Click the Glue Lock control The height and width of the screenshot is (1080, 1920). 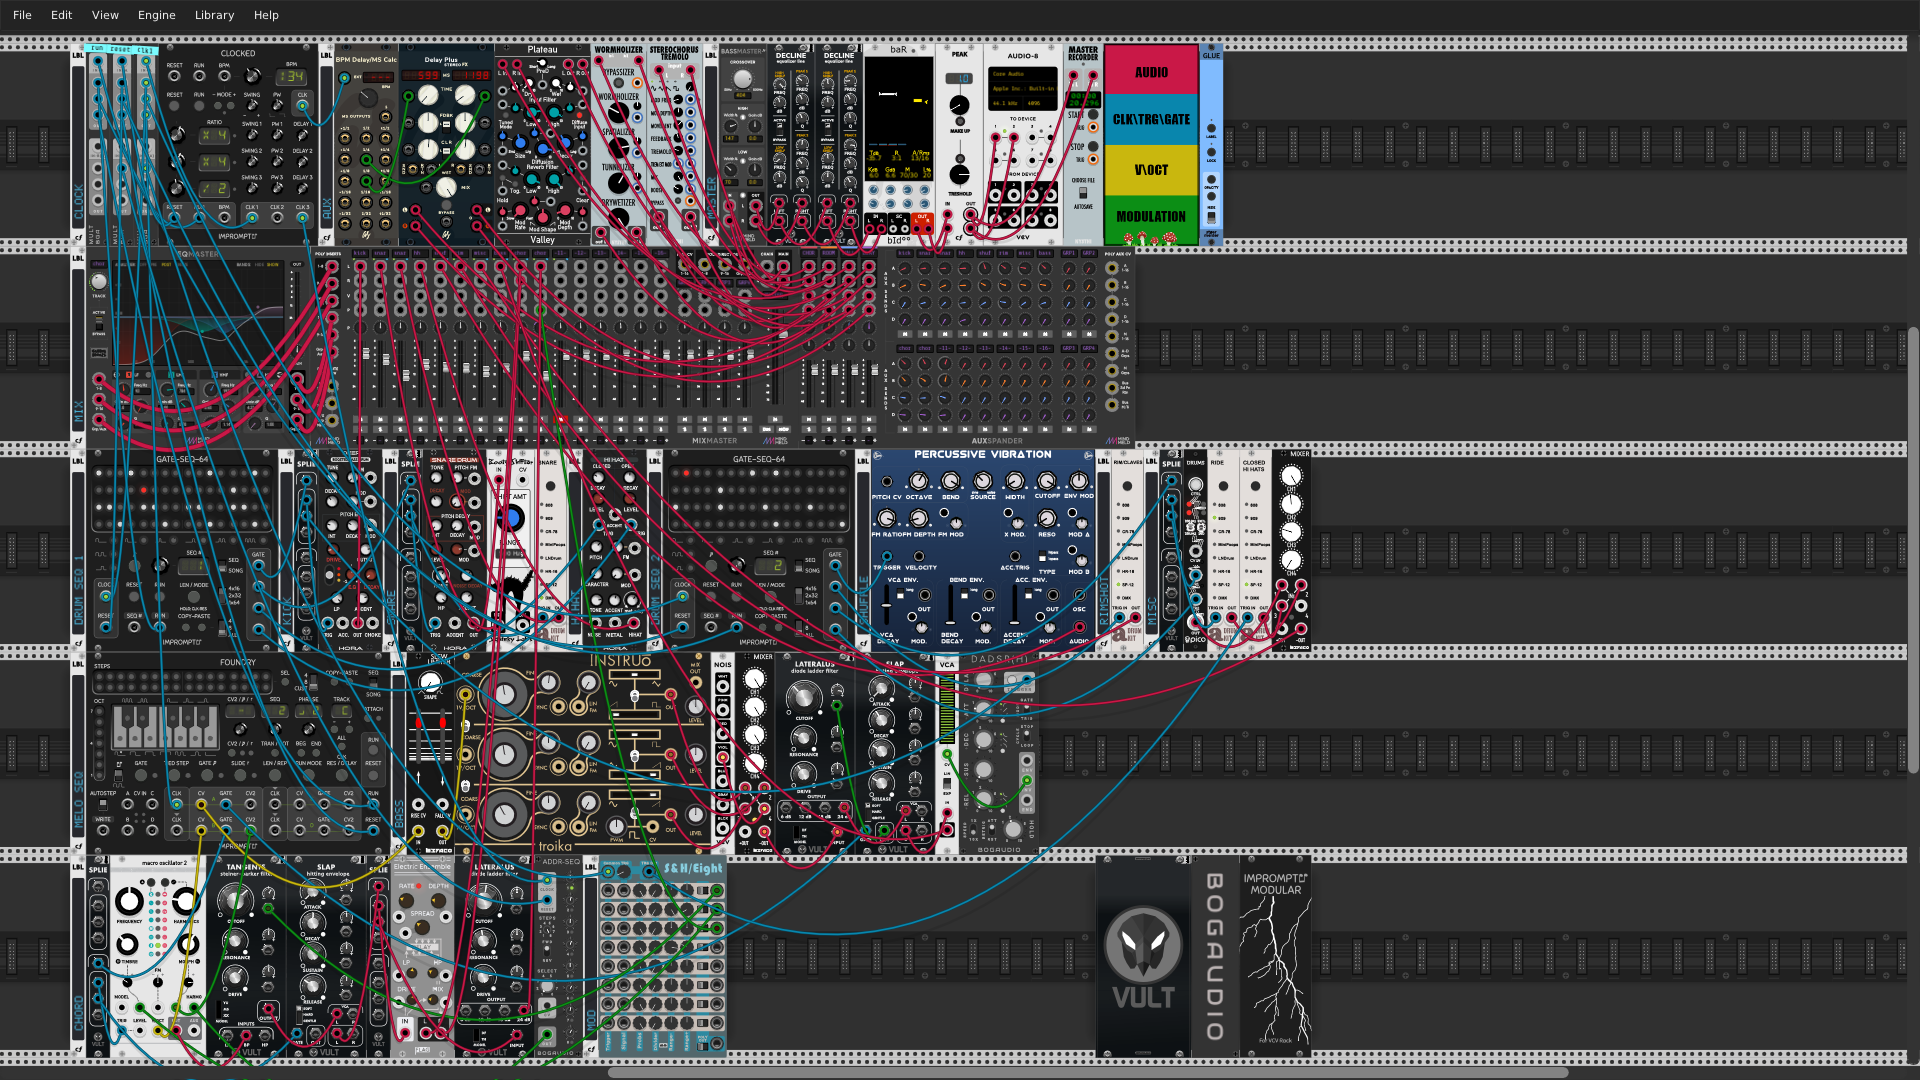(x=1211, y=152)
